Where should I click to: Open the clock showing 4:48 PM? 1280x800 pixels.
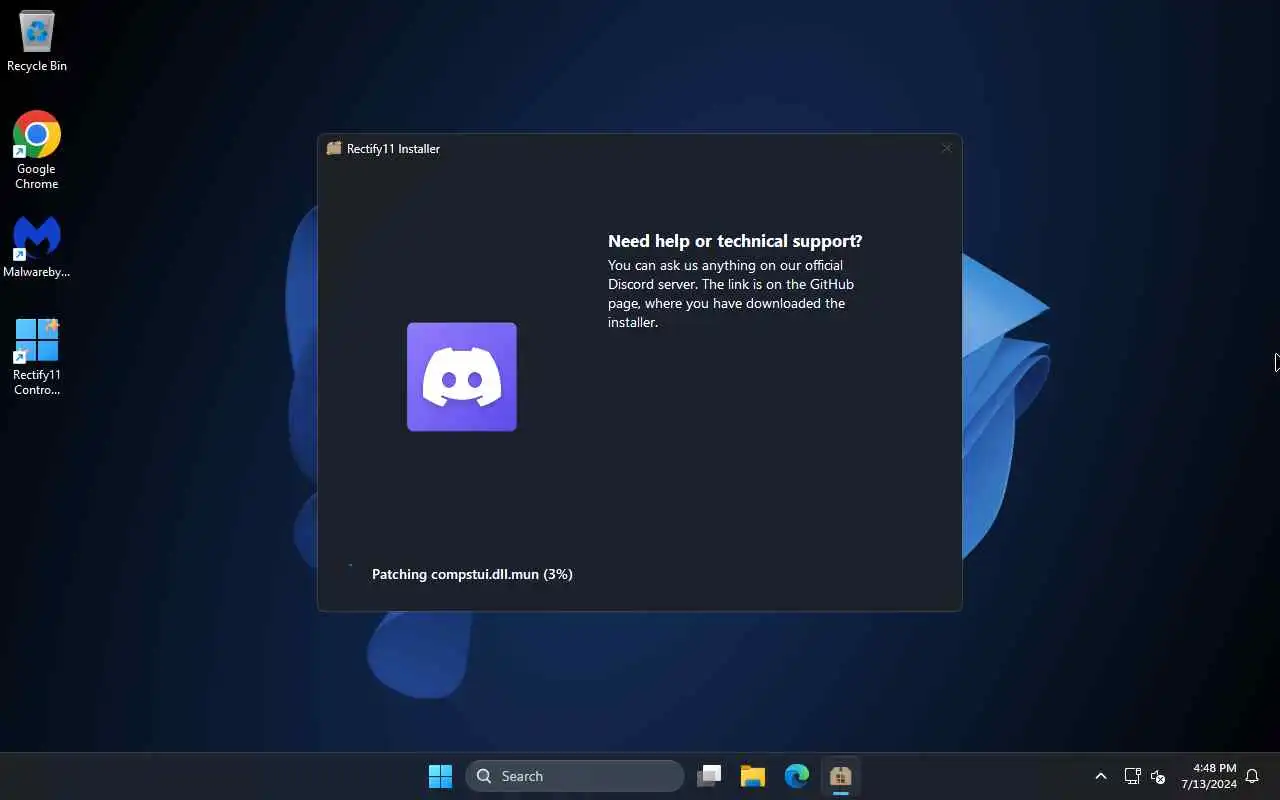tap(1209, 776)
